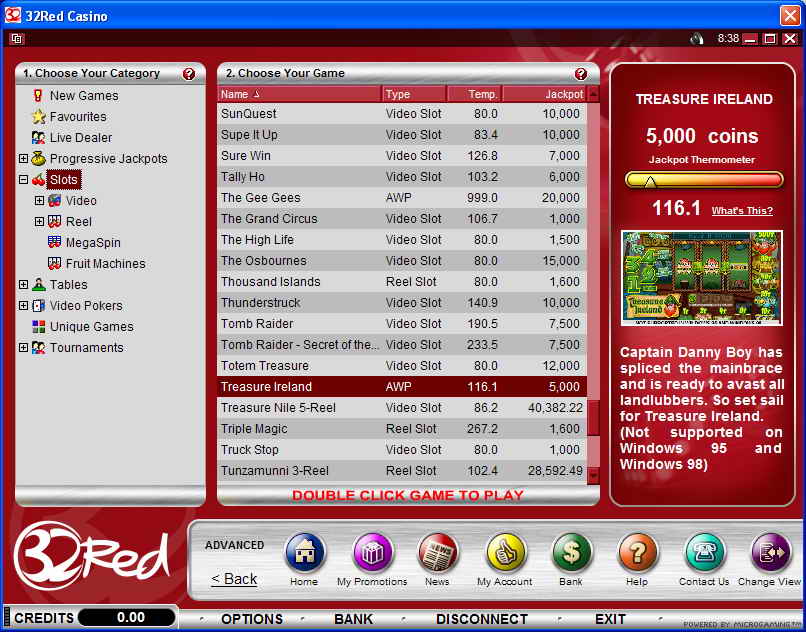Expand the Progressive Jackpots category
This screenshot has height=632, width=806.
coord(23,159)
